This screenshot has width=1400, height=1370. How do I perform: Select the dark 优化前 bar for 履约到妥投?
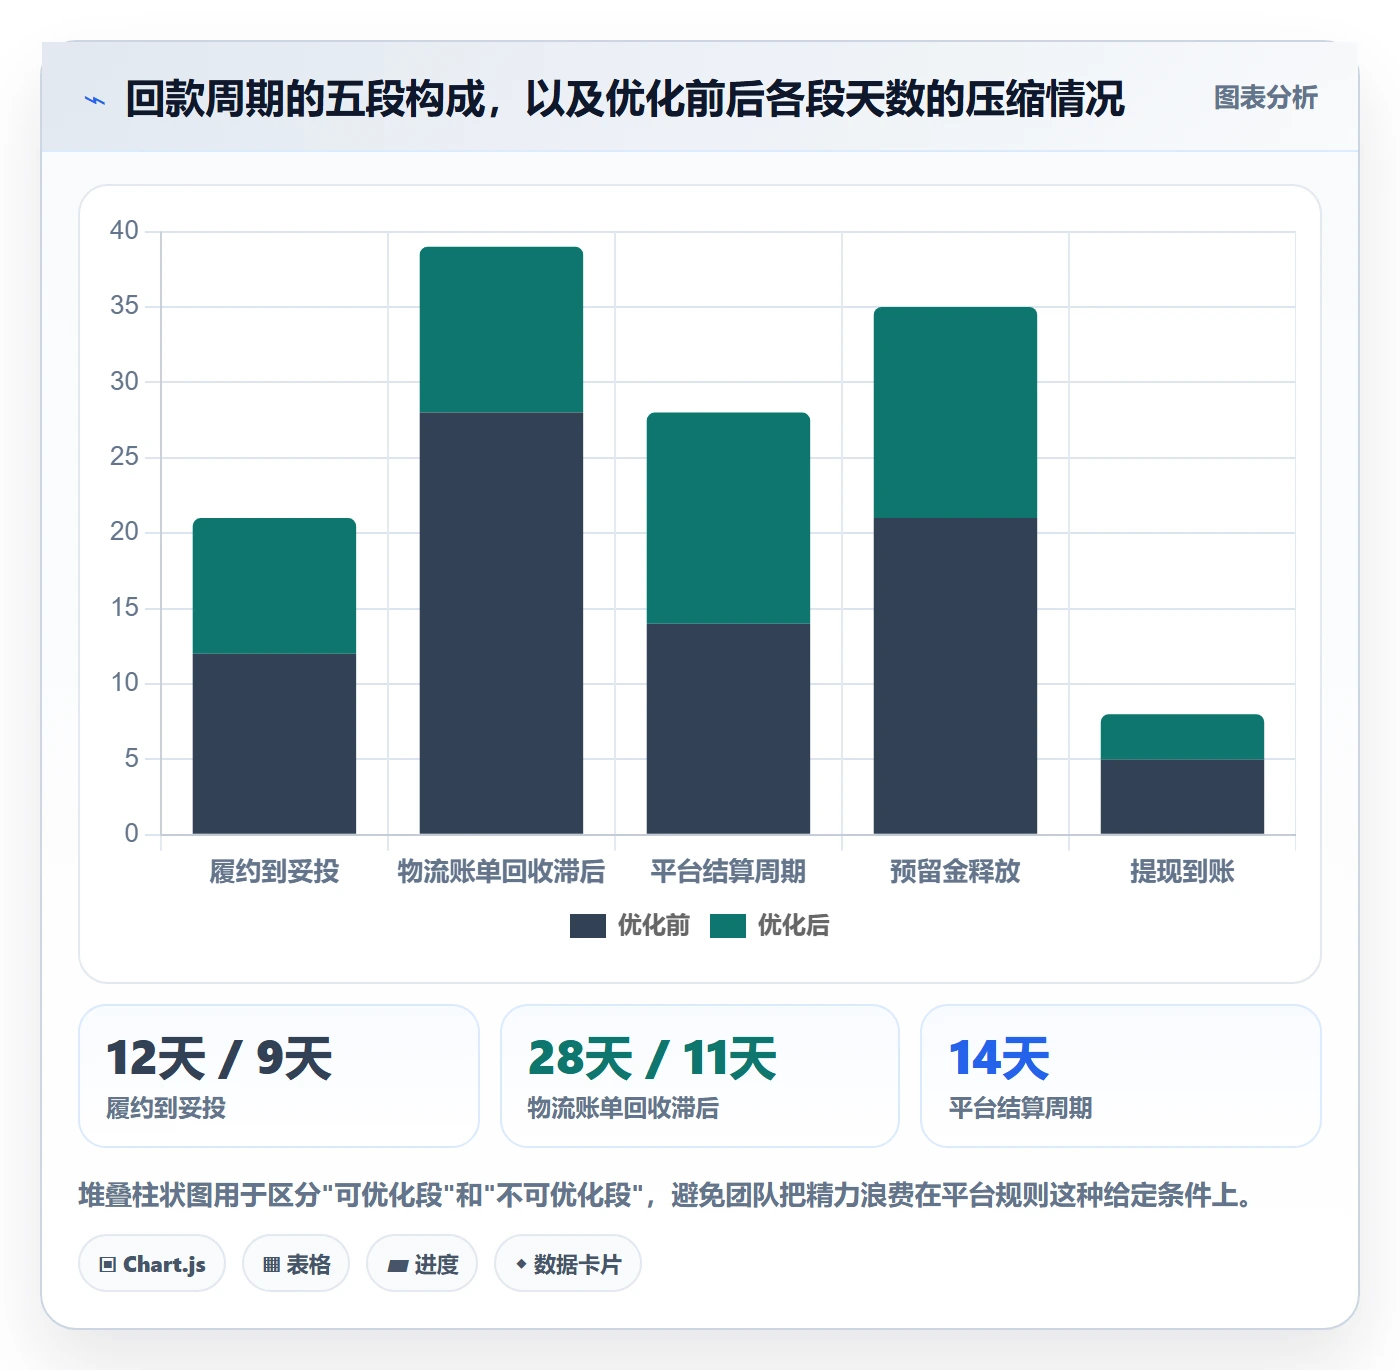tap(274, 744)
